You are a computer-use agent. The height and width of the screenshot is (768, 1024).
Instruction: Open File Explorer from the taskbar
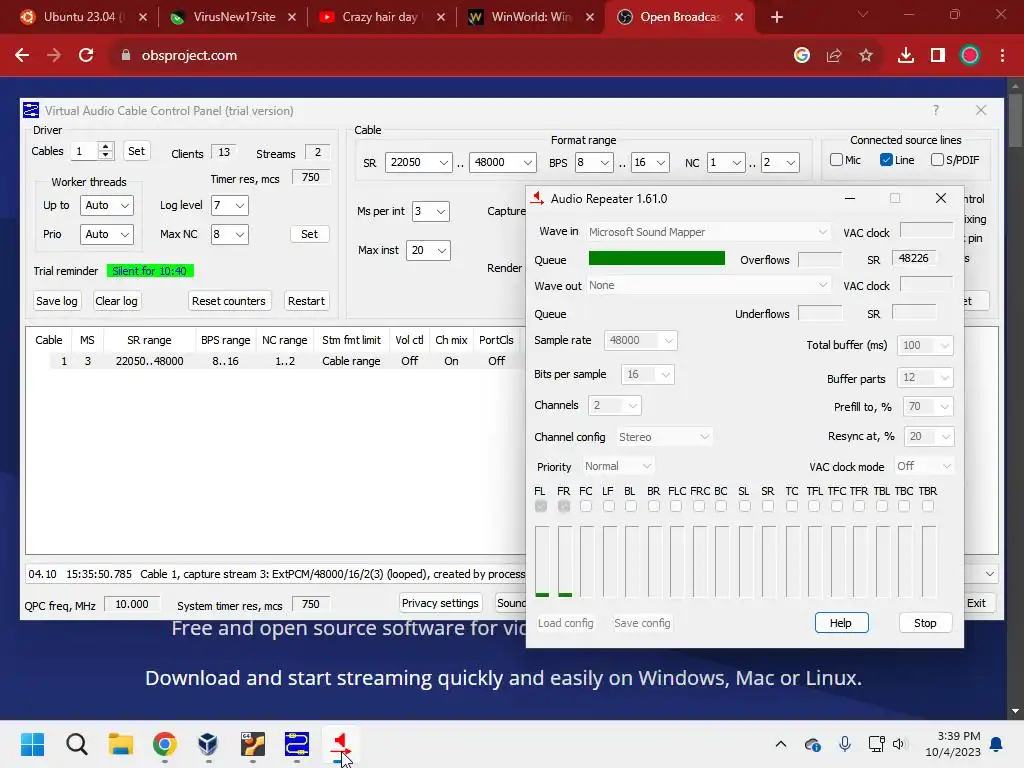pyautogui.click(x=121, y=744)
